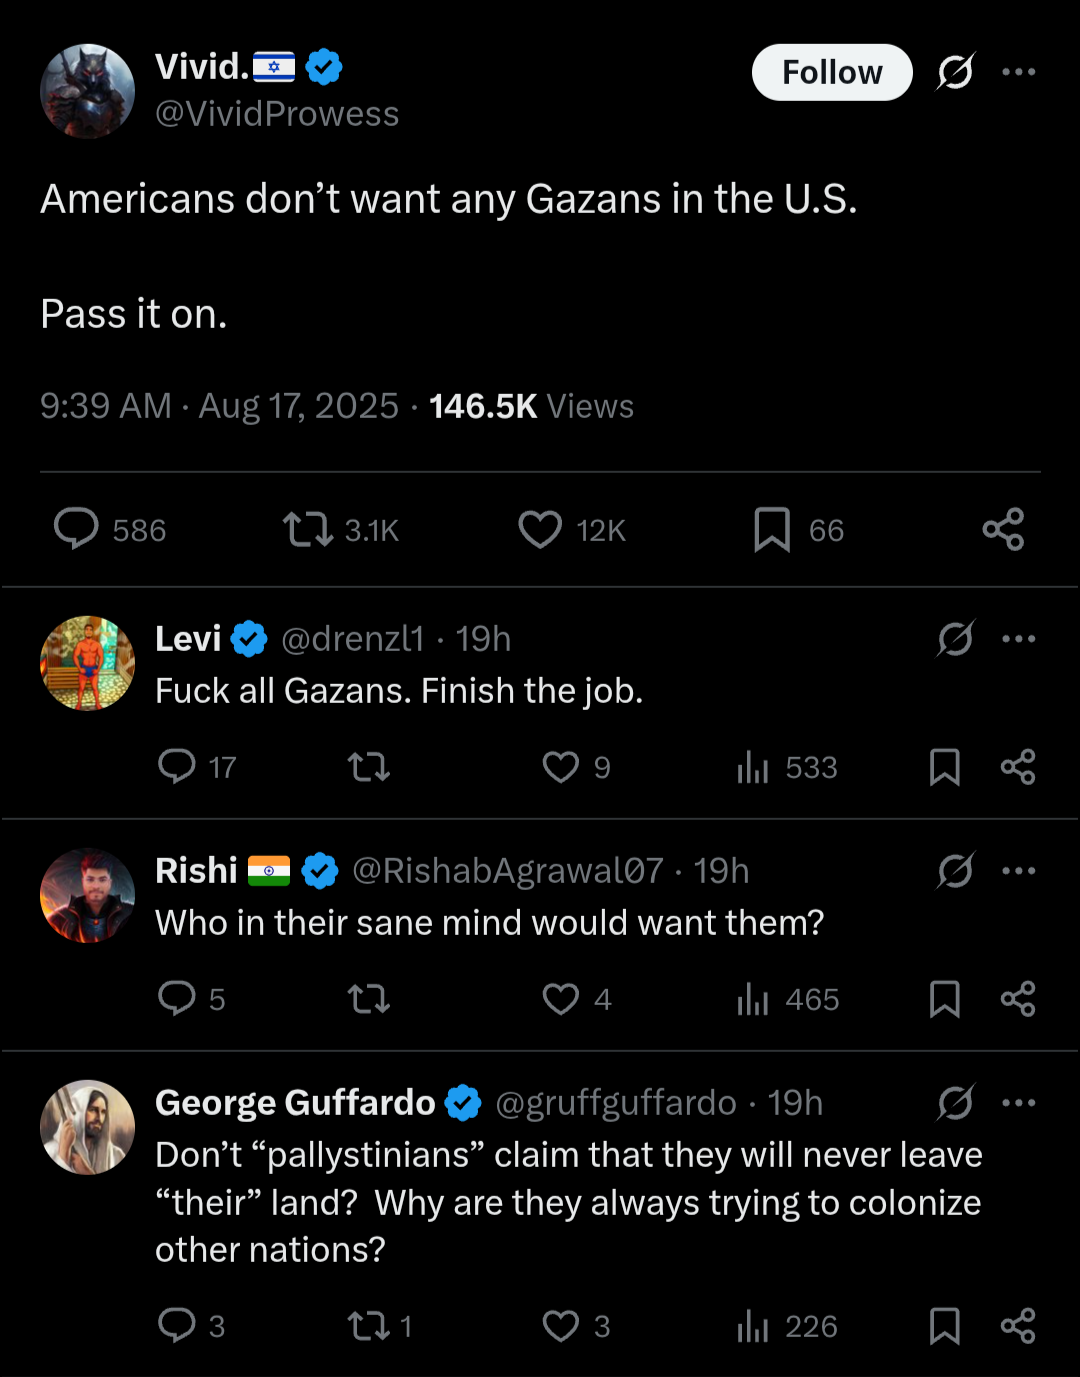This screenshot has width=1080, height=1377.
Task: Open the three-dot menu on Rishi's reply
Action: click(1018, 871)
